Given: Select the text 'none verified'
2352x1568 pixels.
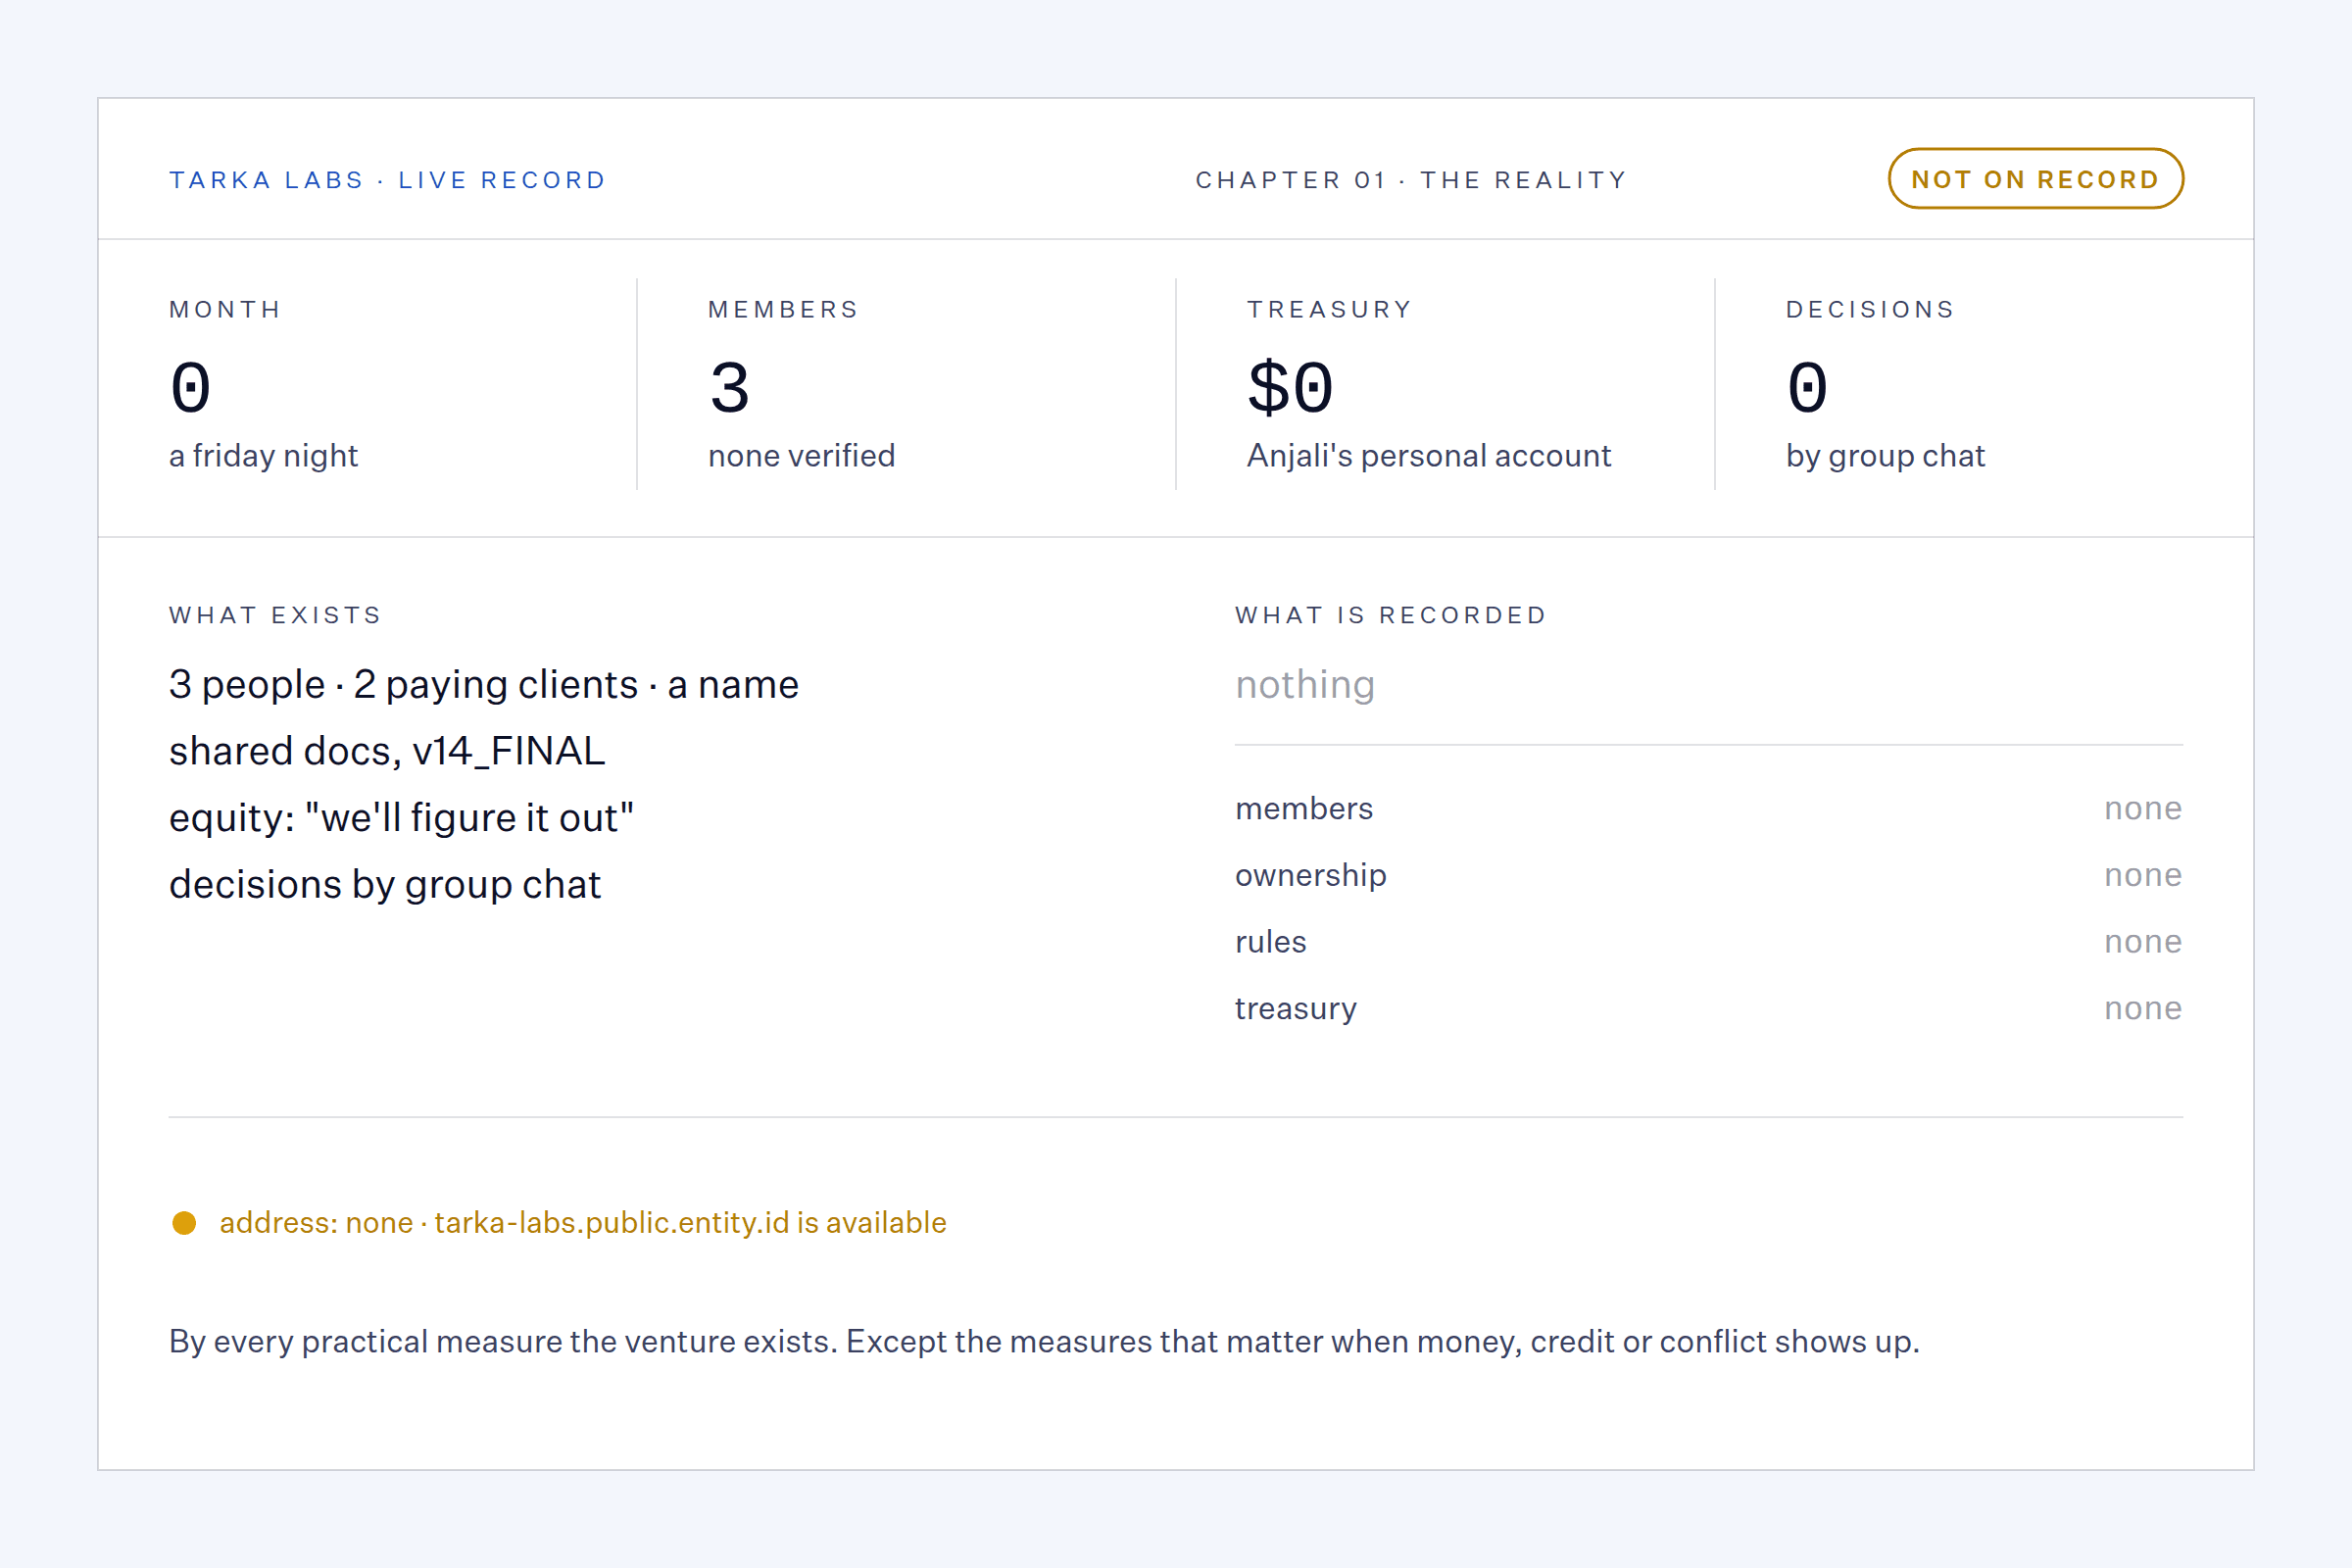Looking at the screenshot, I should (801, 456).
